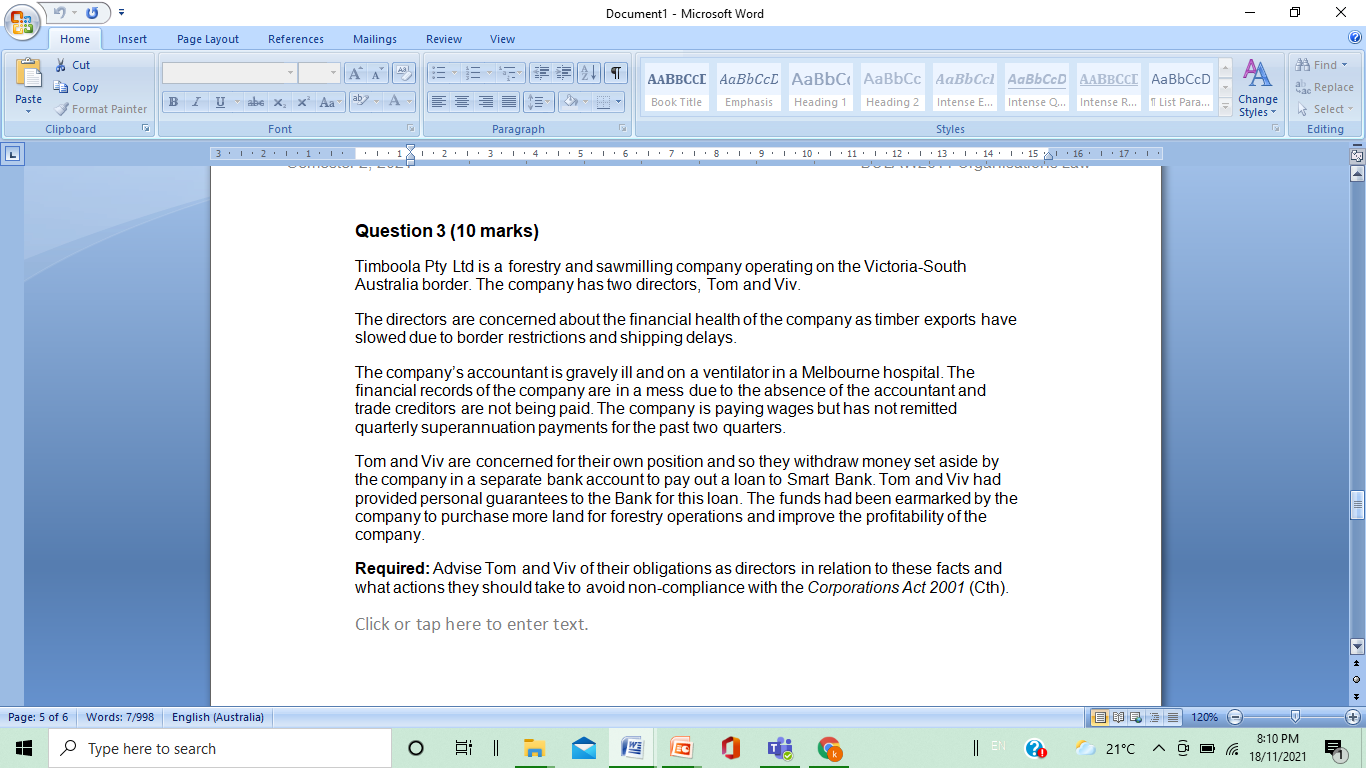Click the Undo icon on Quick Access Toolbar
This screenshot has width=1366, height=768.
62,12
